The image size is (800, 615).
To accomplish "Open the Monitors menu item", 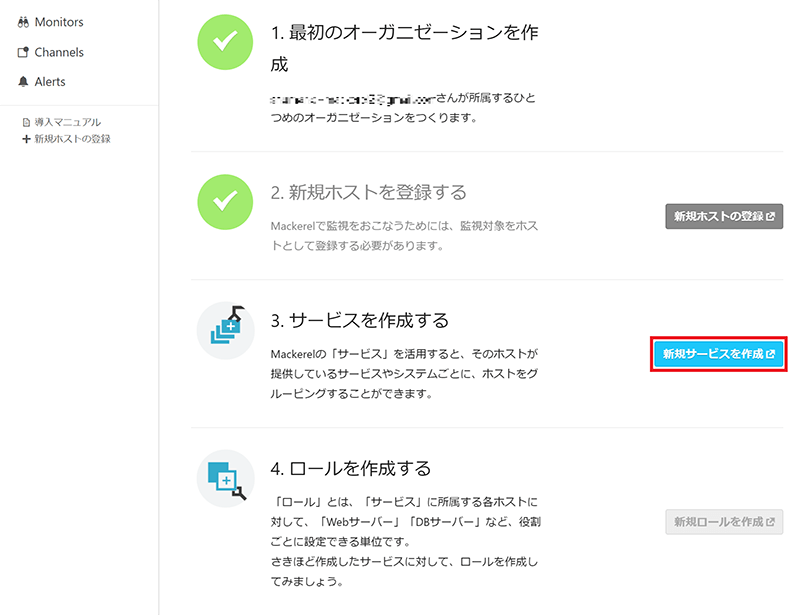I will click(59, 23).
